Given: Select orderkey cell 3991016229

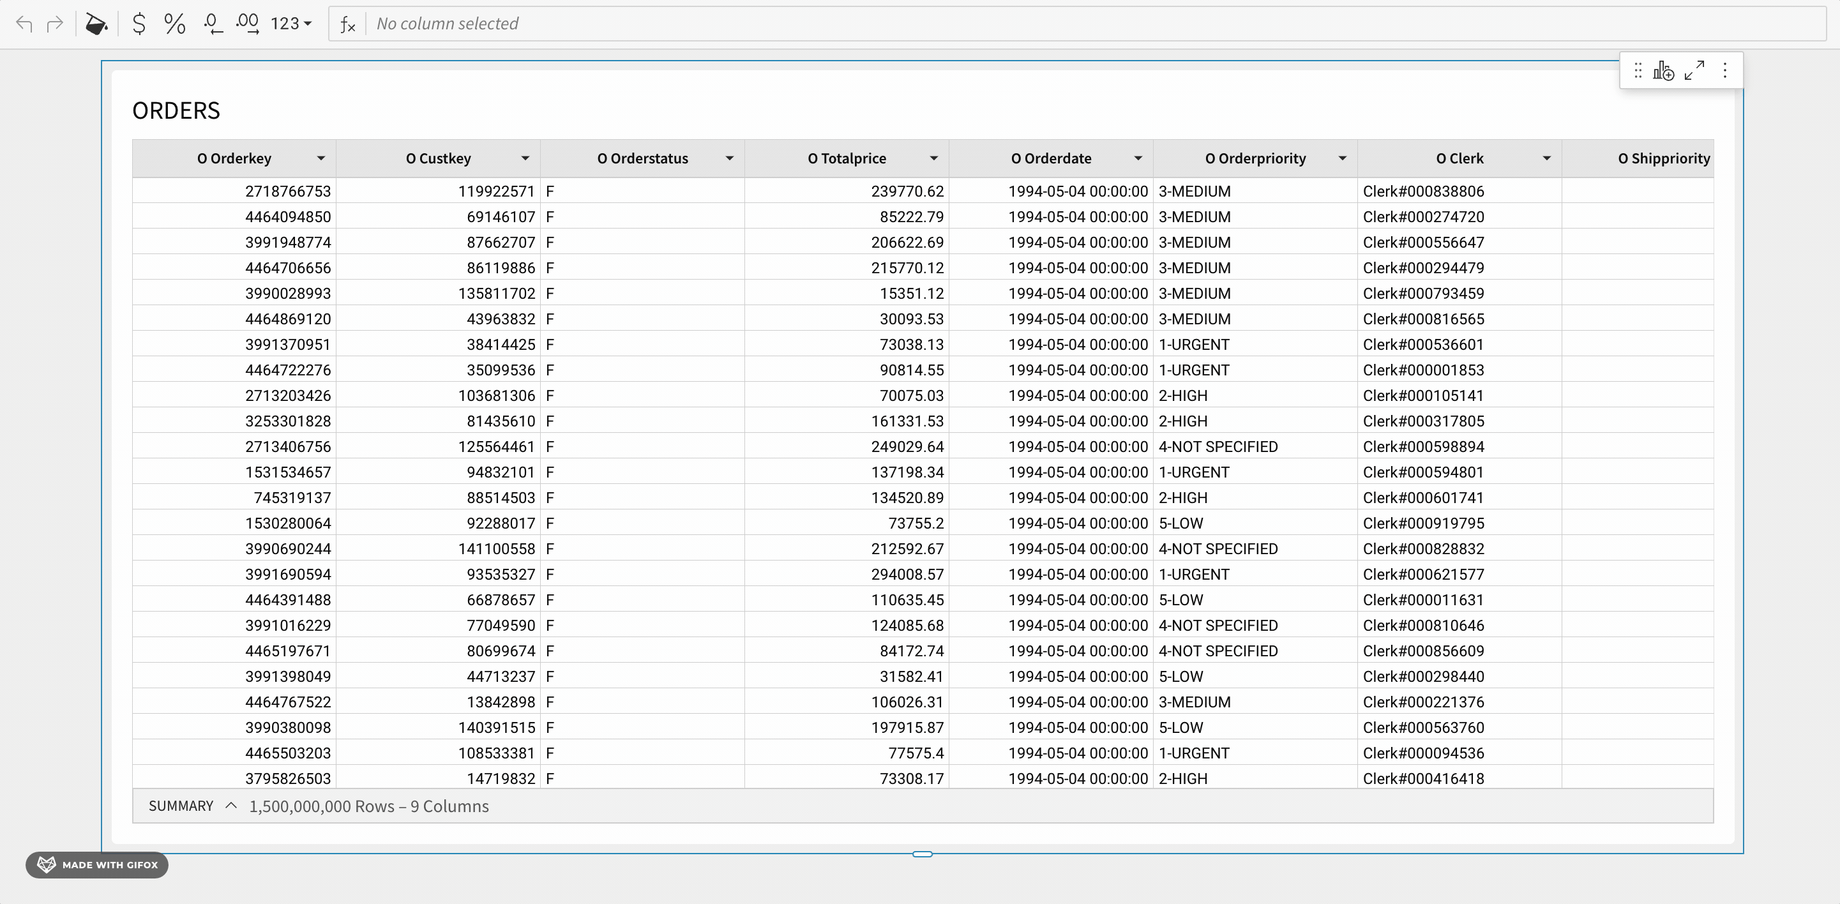Looking at the screenshot, I should coord(234,625).
